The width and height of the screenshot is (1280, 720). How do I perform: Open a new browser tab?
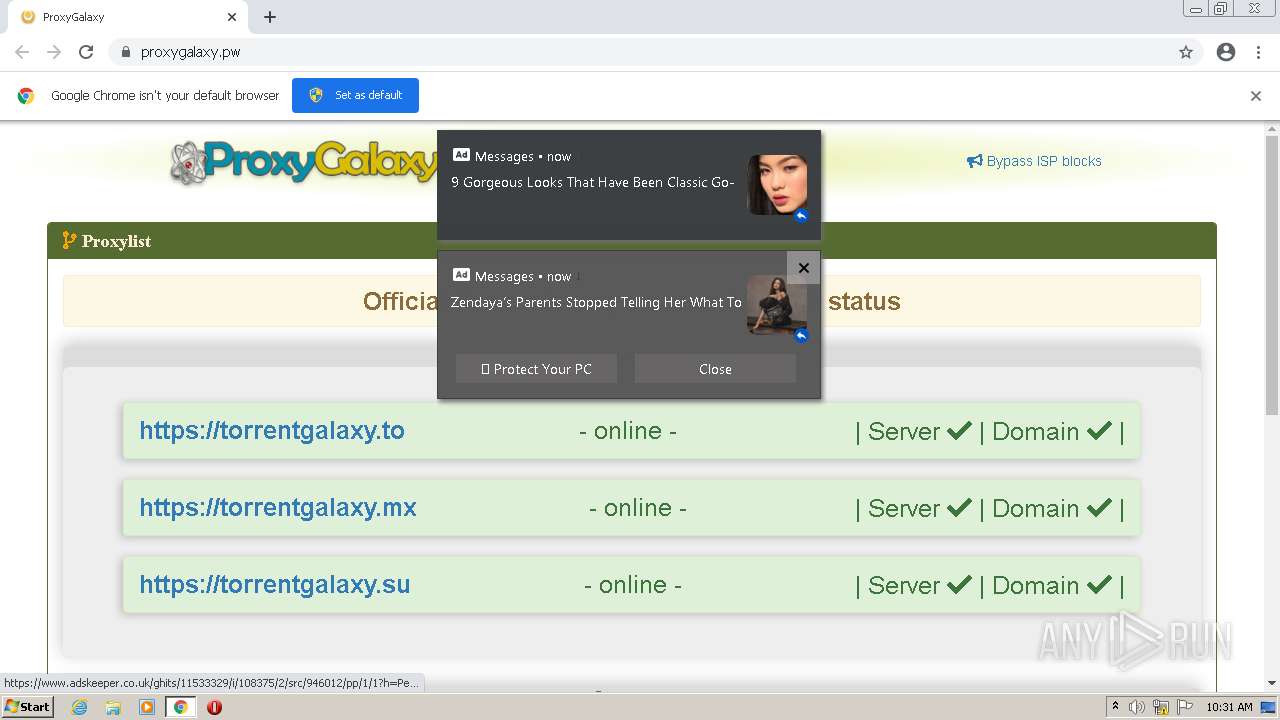point(270,17)
